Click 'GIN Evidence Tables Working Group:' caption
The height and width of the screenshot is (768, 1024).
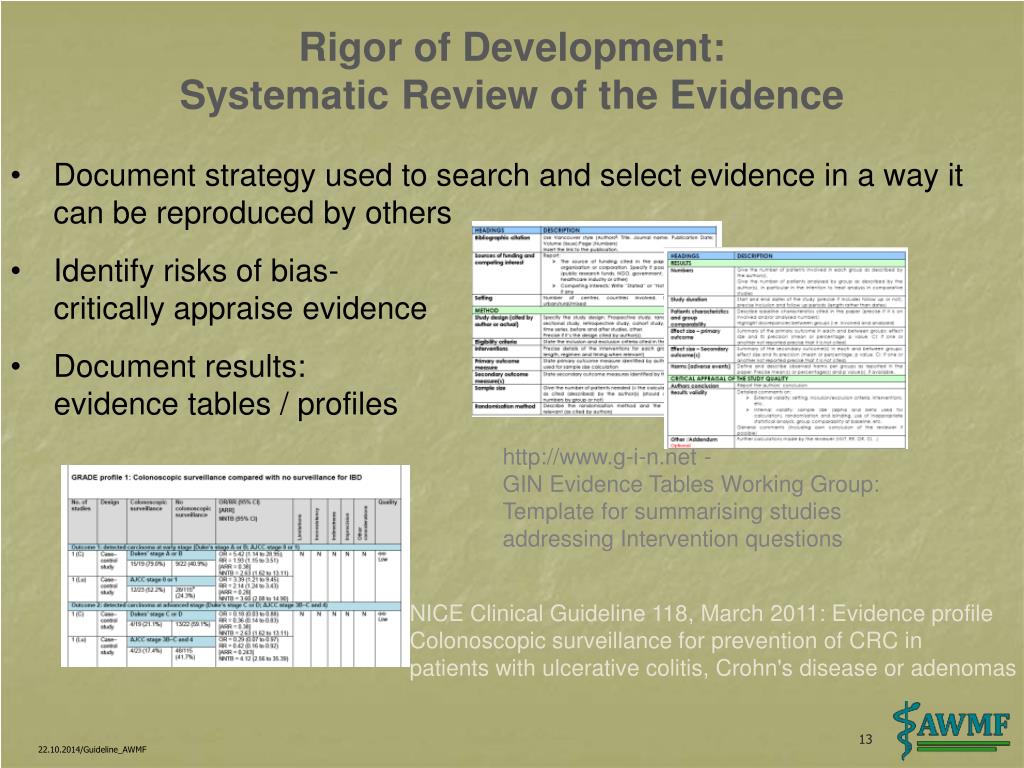(691, 485)
